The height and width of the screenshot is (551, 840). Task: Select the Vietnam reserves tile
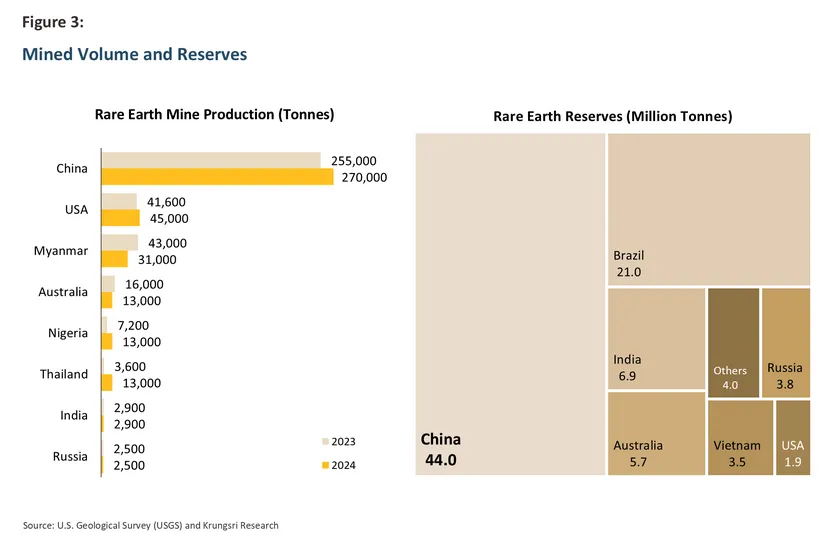click(739, 438)
